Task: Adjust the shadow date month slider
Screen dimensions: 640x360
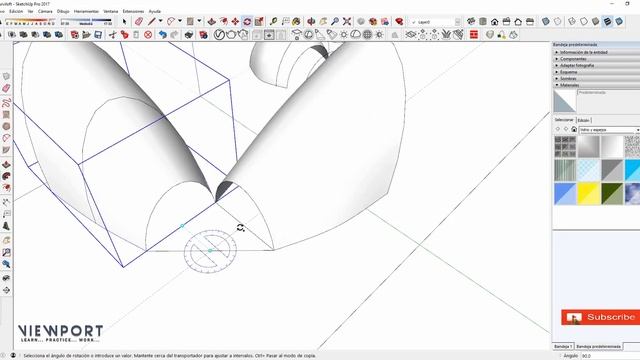Action: (x=29, y=21)
